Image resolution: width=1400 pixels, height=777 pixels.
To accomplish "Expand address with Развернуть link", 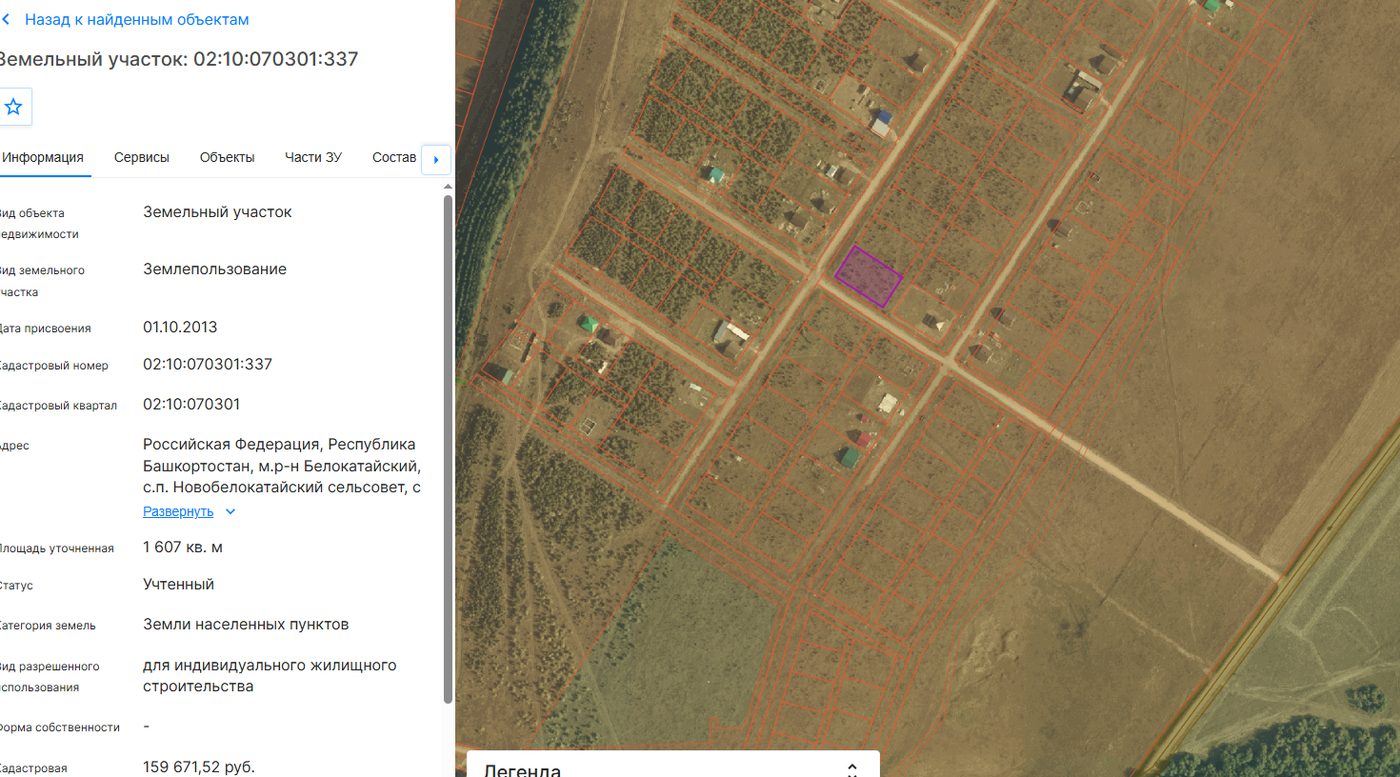I will click(x=178, y=511).
